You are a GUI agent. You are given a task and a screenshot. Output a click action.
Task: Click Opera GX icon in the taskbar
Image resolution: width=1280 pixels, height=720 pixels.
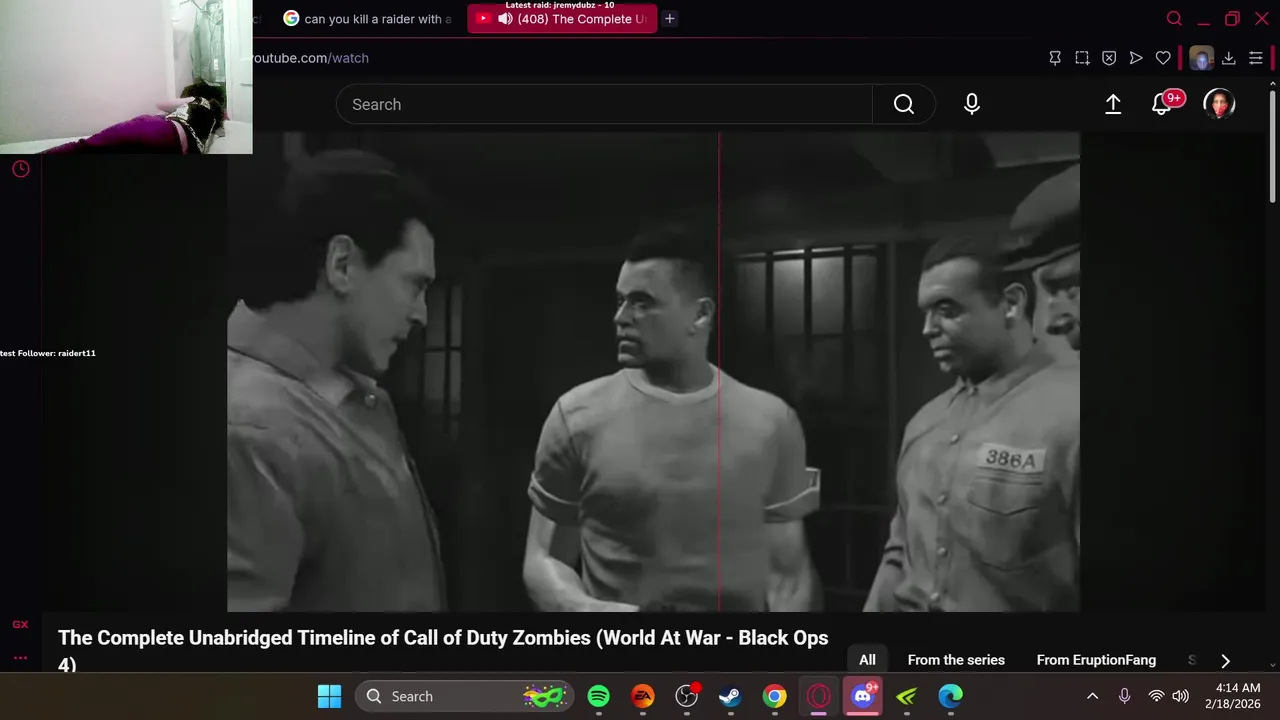(818, 696)
